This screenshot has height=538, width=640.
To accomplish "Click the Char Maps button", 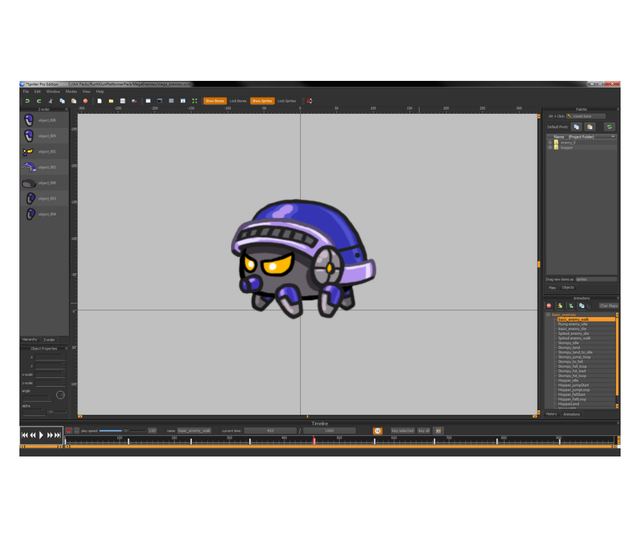I will point(608,306).
